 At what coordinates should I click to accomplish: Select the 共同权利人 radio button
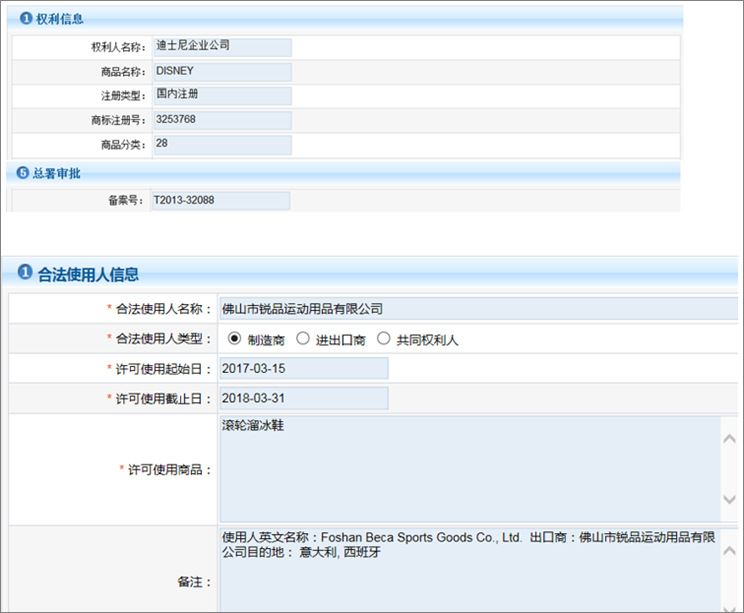pyautogui.click(x=383, y=339)
